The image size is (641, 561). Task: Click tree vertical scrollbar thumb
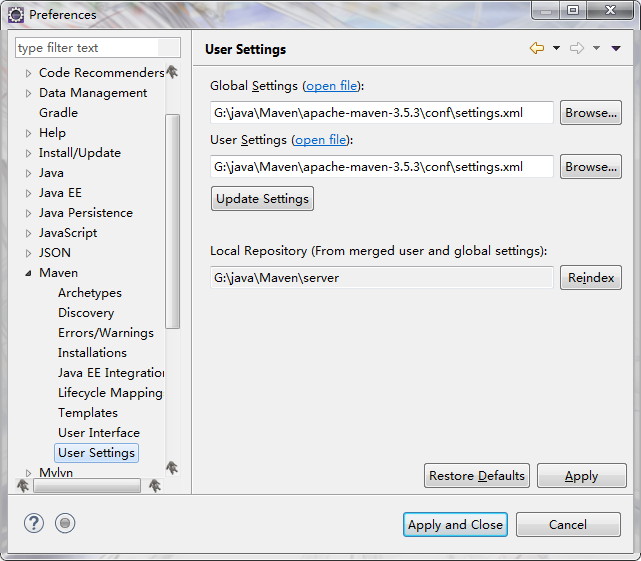[x=173, y=221]
